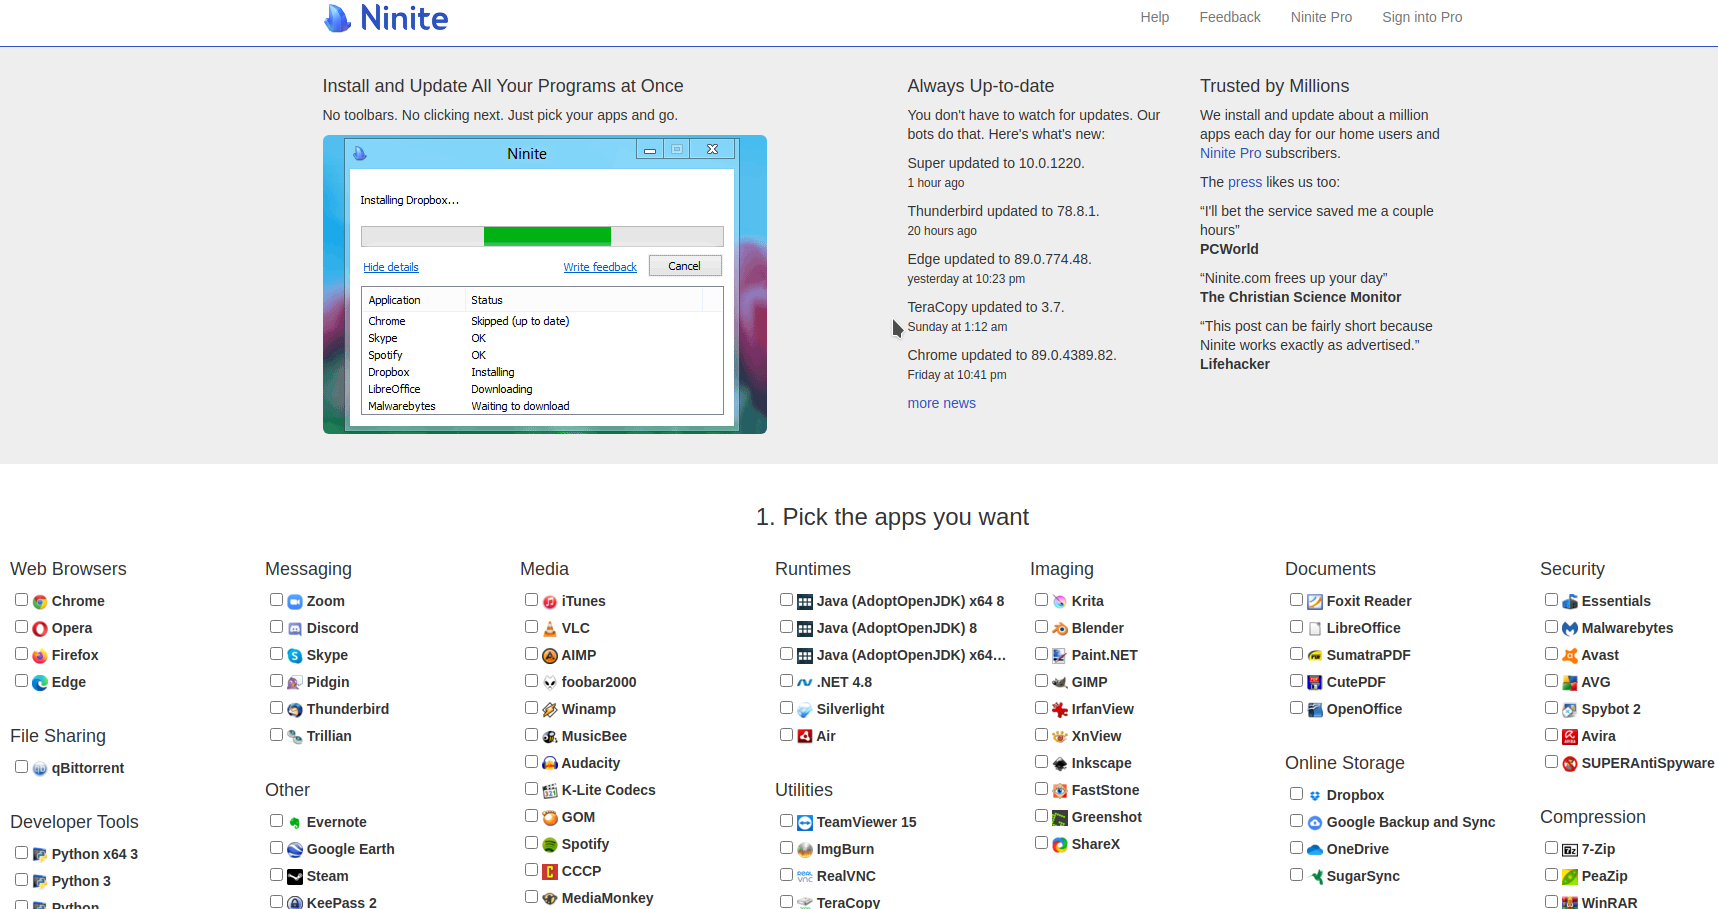The height and width of the screenshot is (909, 1718).
Task: Click the Ninite logo icon
Action: (x=337, y=18)
